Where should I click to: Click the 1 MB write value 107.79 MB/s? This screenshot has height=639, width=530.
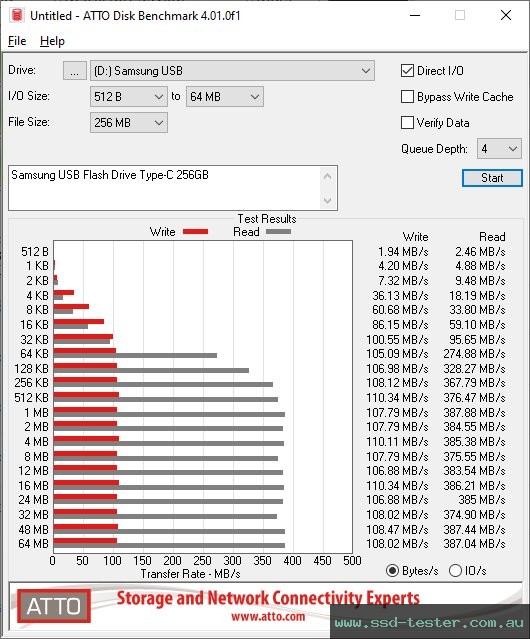(x=397, y=412)
